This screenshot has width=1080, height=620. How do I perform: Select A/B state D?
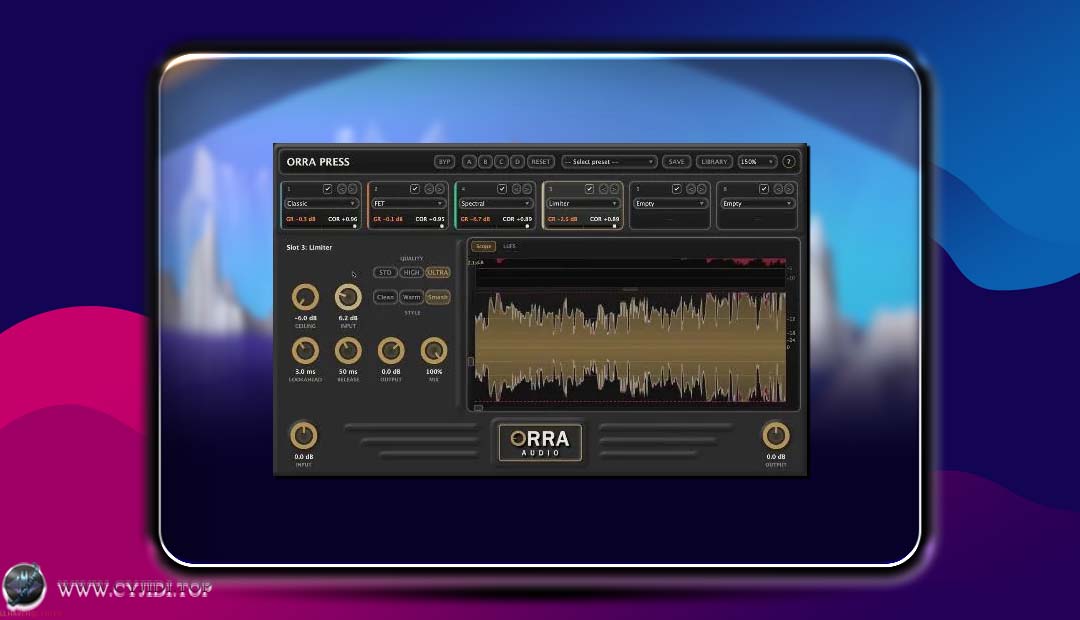(x=517, y=162)
